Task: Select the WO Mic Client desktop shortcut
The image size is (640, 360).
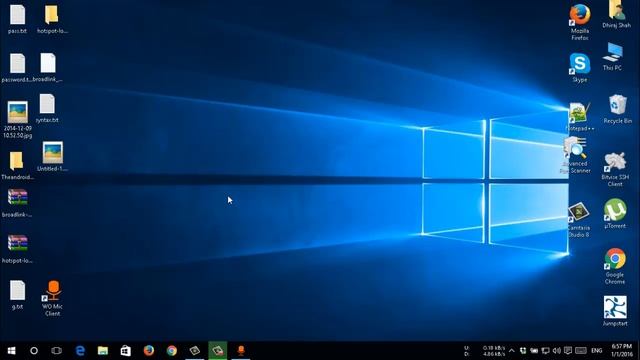Action: click(52, 298)
